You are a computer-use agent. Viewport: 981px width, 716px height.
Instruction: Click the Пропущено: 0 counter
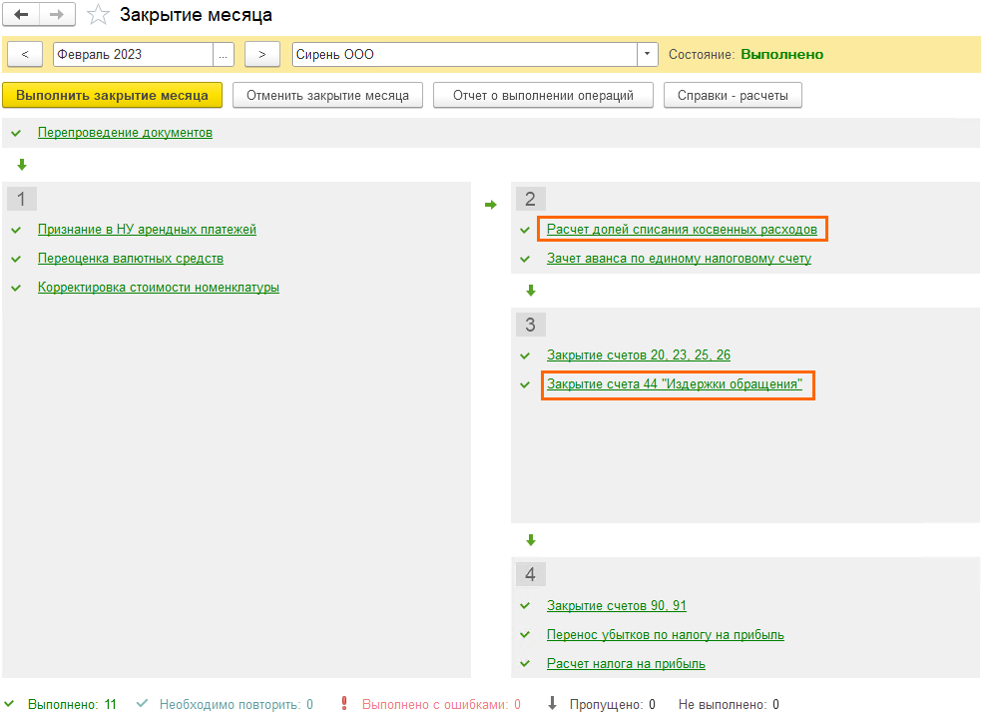coord(612,705)
